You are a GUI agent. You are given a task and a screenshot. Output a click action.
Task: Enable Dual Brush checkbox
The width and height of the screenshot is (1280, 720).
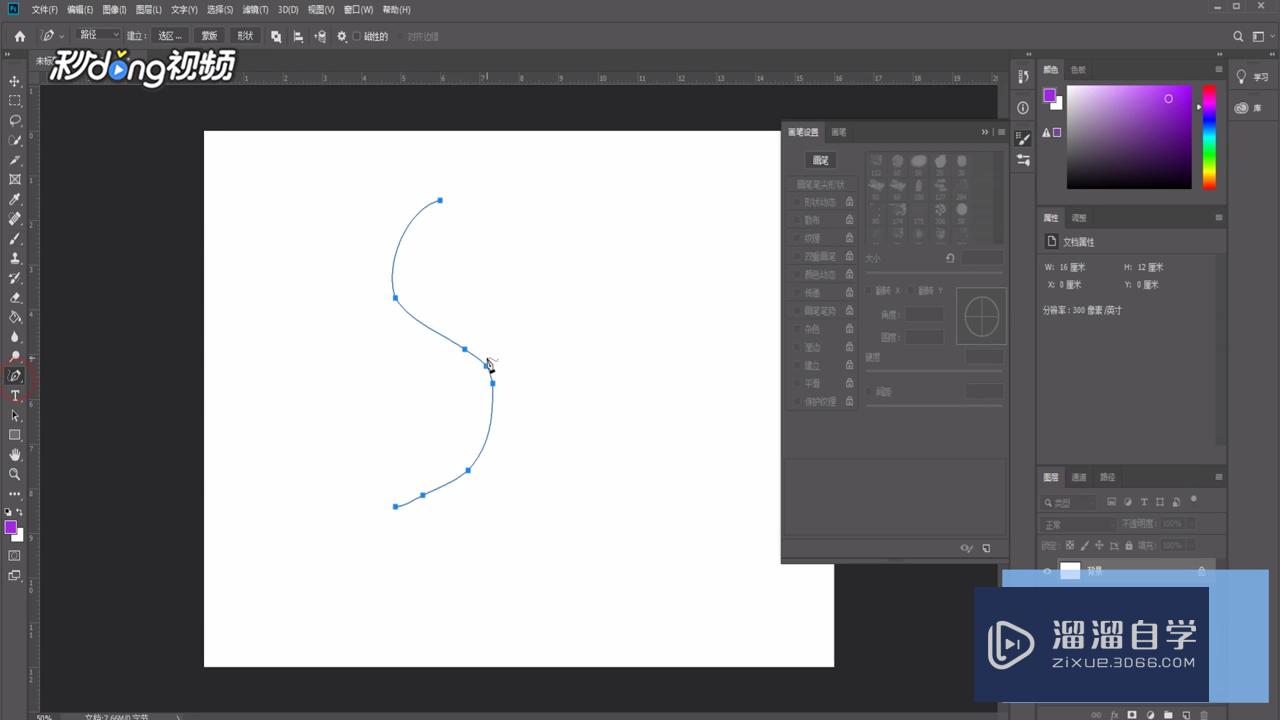[796, 256]
